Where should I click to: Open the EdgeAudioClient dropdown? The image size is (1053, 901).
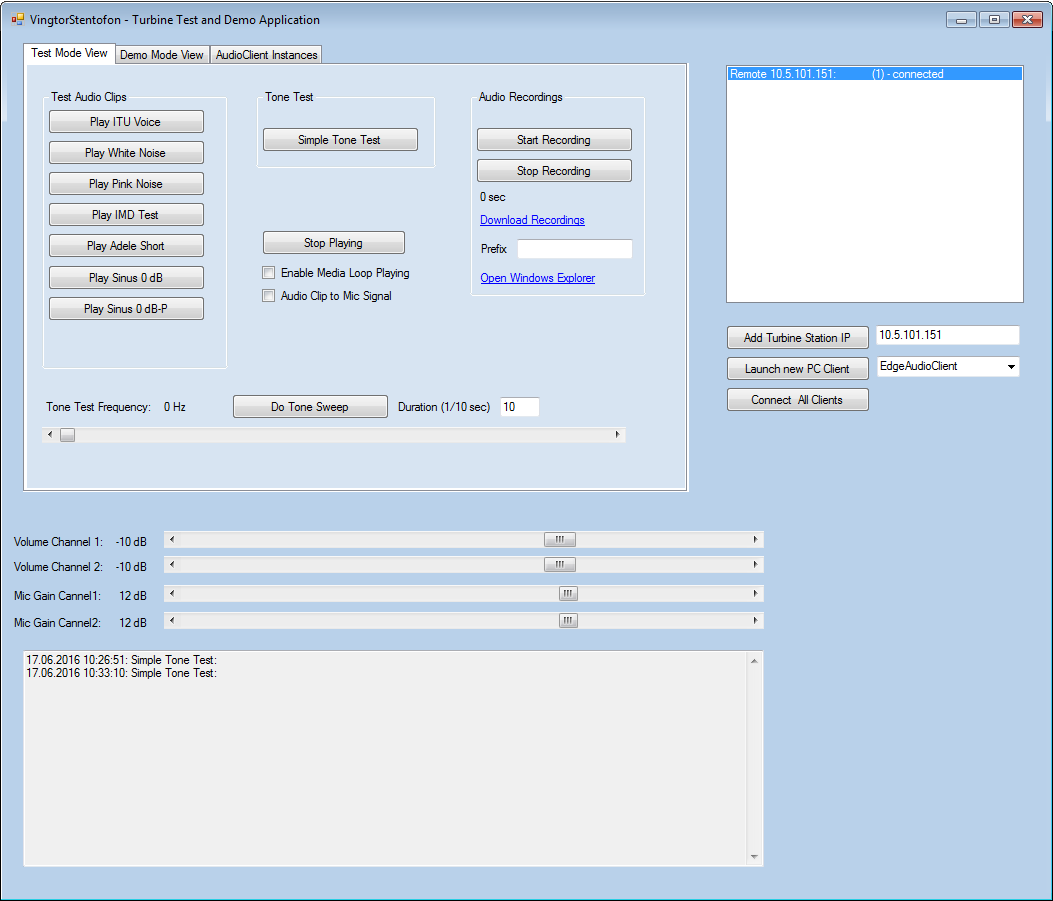tap(1011, 367)
